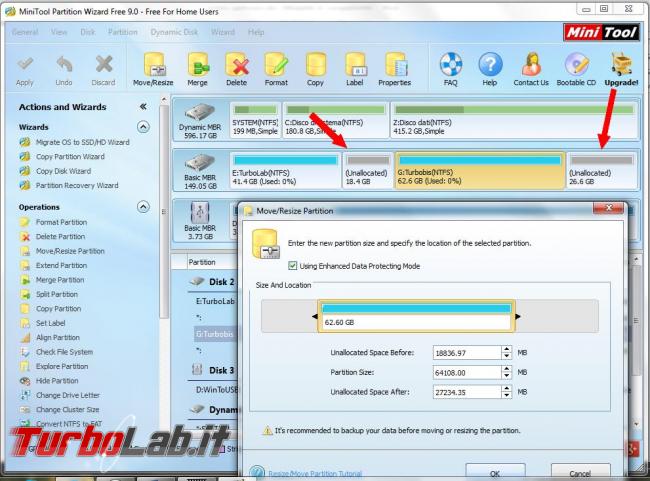
Task: Toggle Using Enhanced Data Protecting Mode
Action: click(x=293, y=266)
